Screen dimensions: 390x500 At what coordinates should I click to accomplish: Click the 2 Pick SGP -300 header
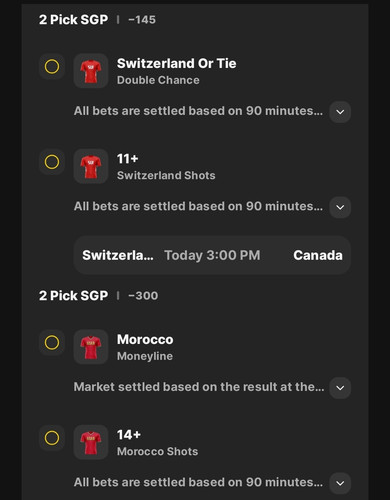pos(99,296)
